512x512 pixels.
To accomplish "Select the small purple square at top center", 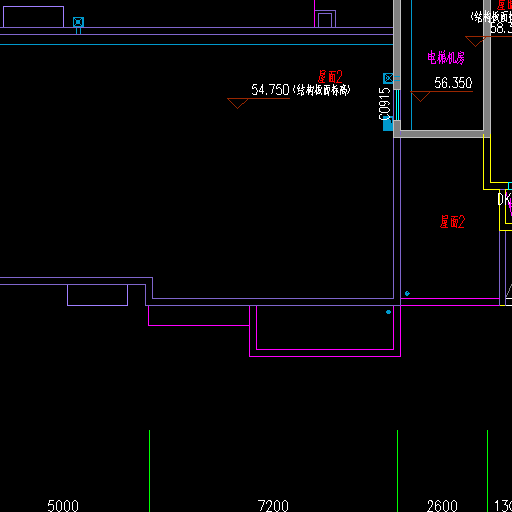I will coord(325,19).
